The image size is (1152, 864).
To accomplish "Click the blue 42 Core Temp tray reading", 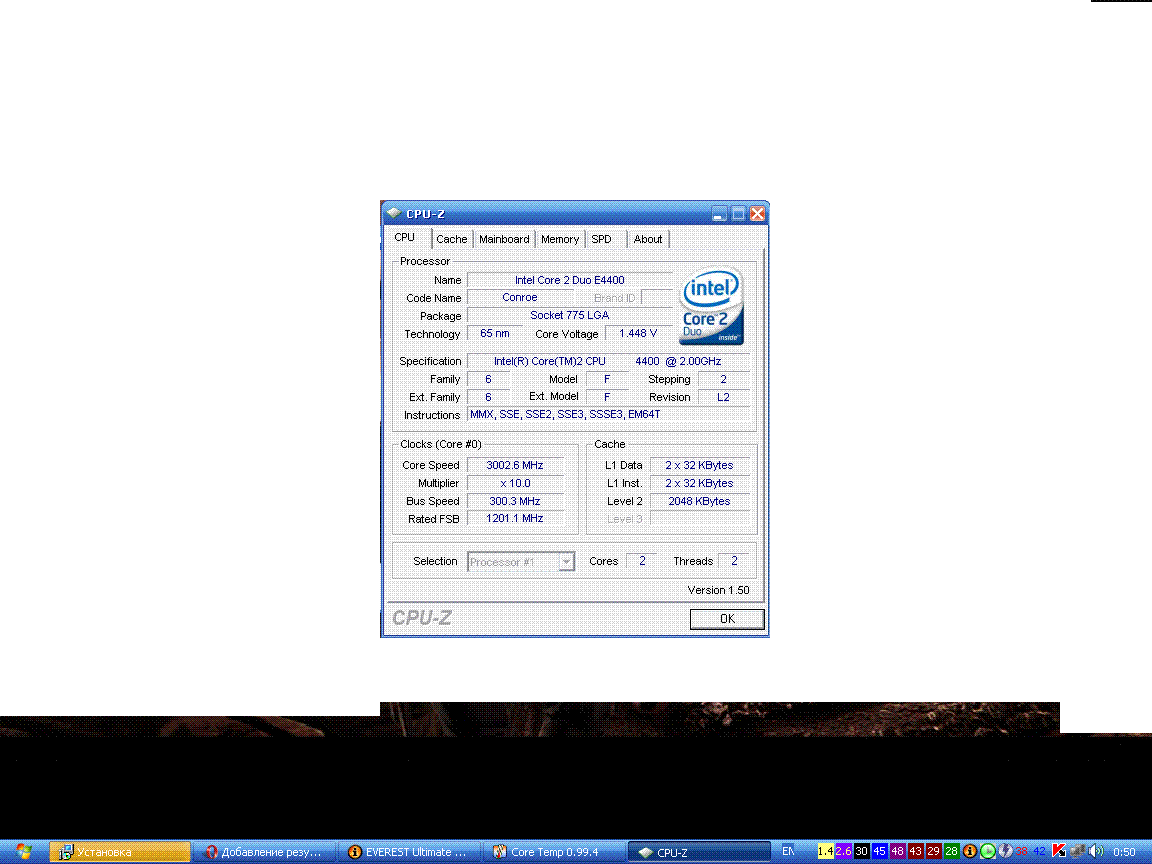I will pyautogui.click(x=1040, y=852).
